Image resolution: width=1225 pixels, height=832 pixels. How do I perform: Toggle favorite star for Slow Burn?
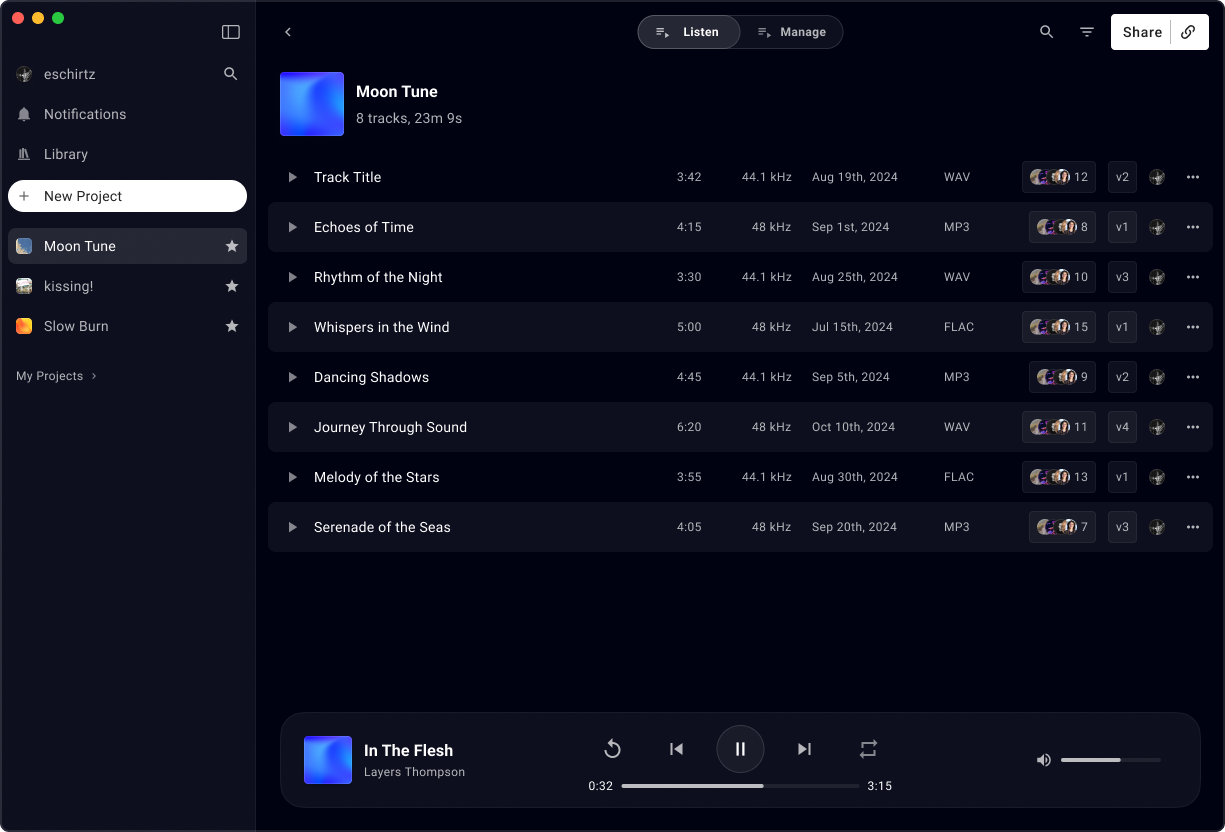pos(232,326)
